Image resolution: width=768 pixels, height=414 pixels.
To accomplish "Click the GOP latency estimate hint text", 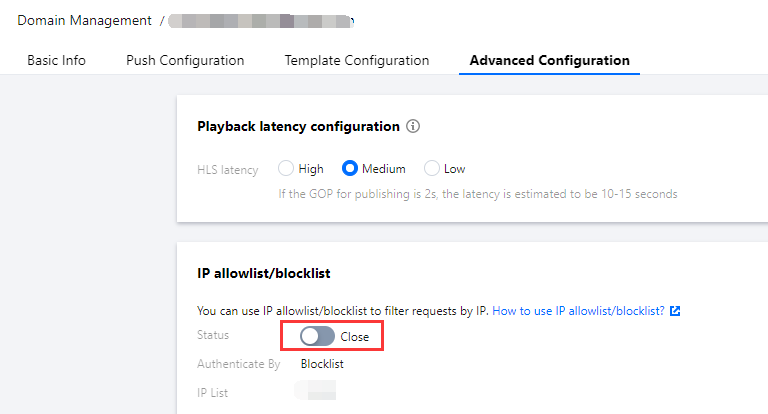I will [x=478, y=193].
